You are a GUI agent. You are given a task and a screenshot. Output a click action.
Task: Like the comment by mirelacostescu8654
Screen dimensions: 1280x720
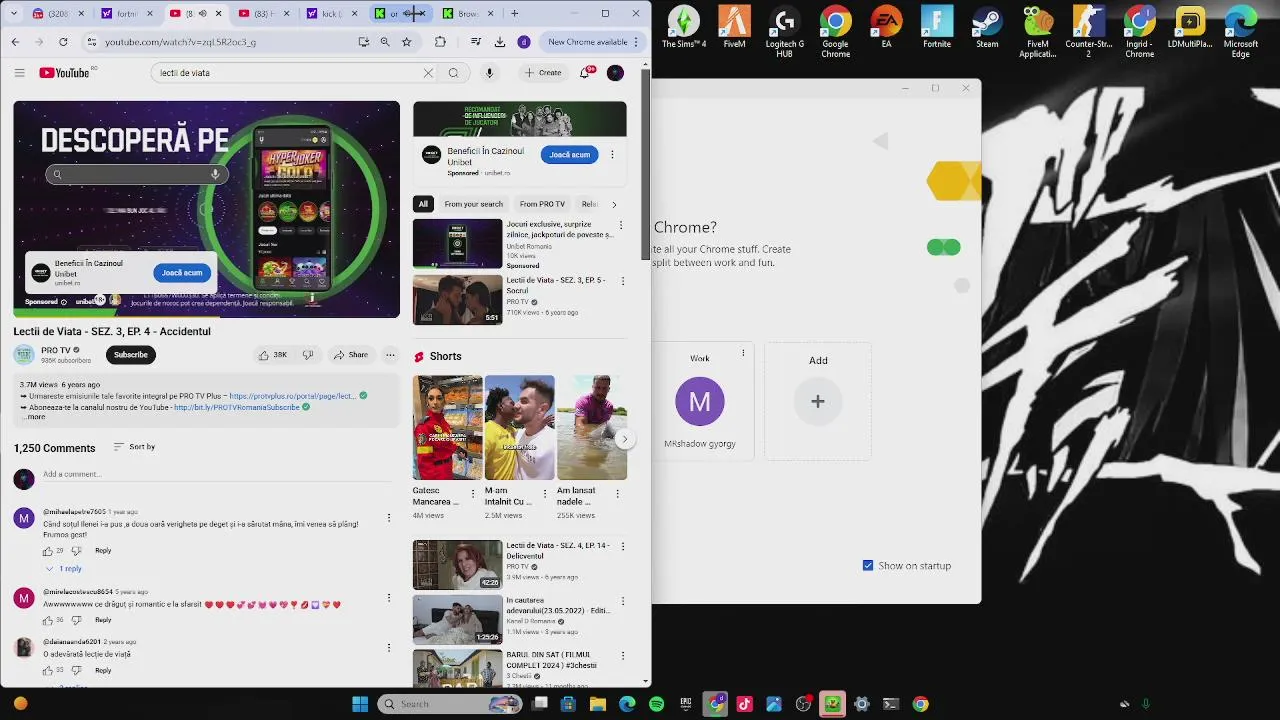(x=47, y=620)
